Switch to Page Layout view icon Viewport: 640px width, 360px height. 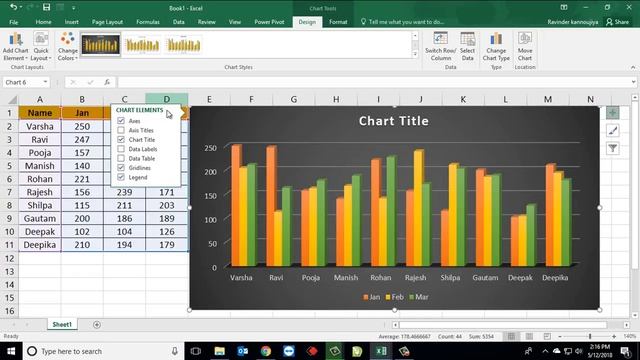[x=529, y=336]
